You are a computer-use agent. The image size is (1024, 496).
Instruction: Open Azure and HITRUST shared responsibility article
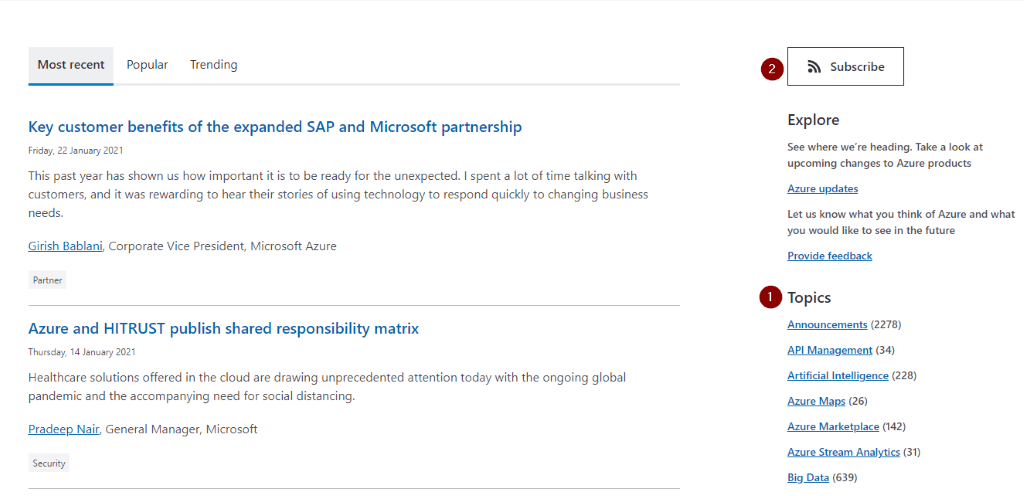point(223,328)
